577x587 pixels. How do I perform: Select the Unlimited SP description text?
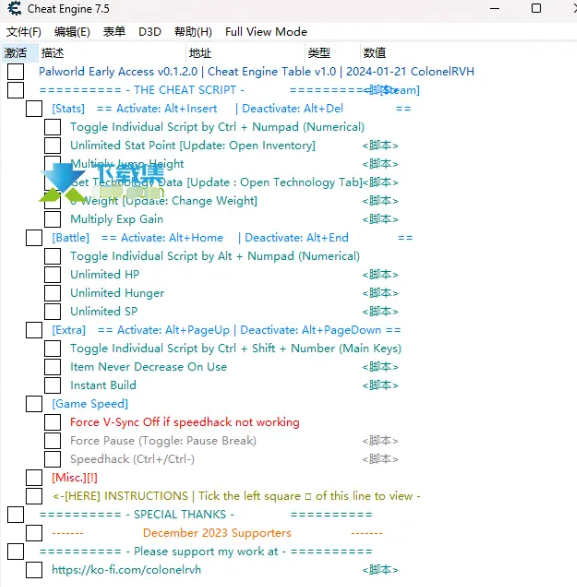click(x=104, y=311)
